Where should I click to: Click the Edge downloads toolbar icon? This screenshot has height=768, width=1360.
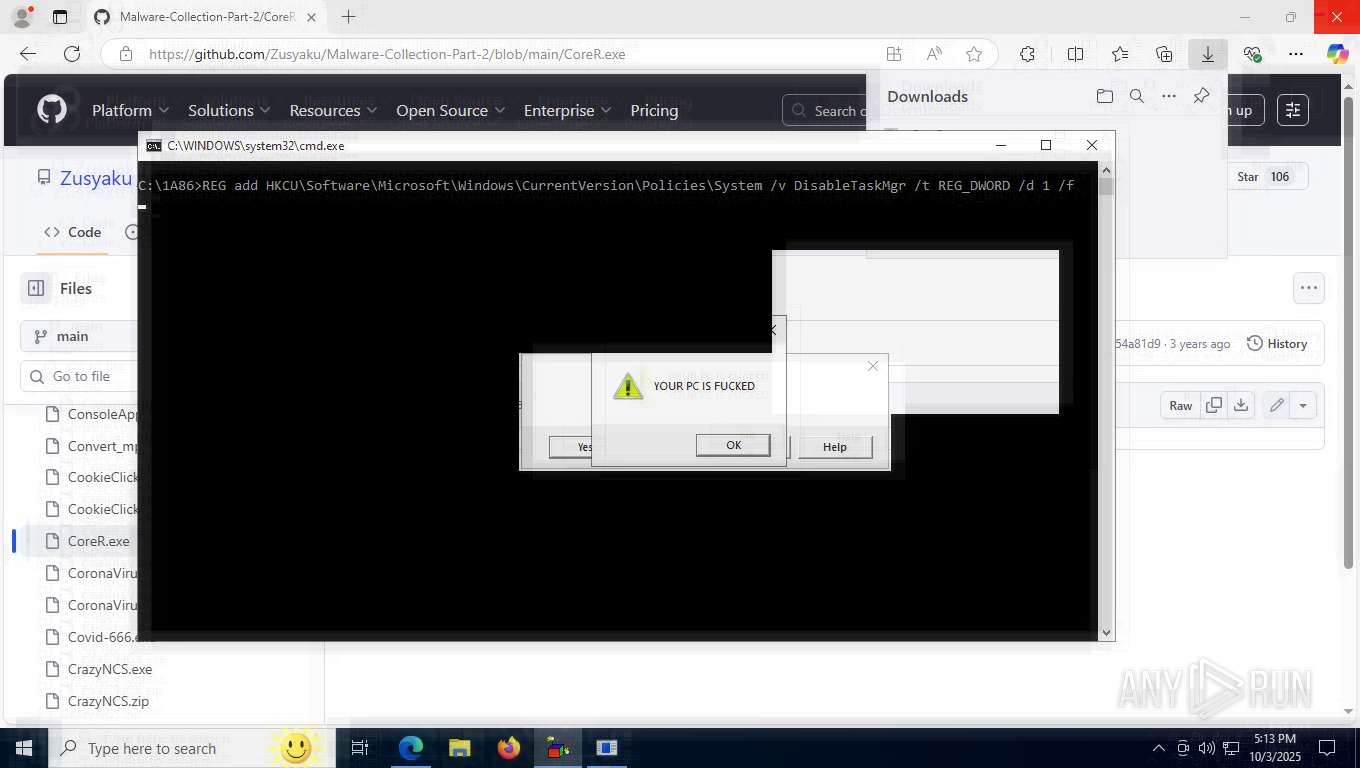tap(1208, 54)
